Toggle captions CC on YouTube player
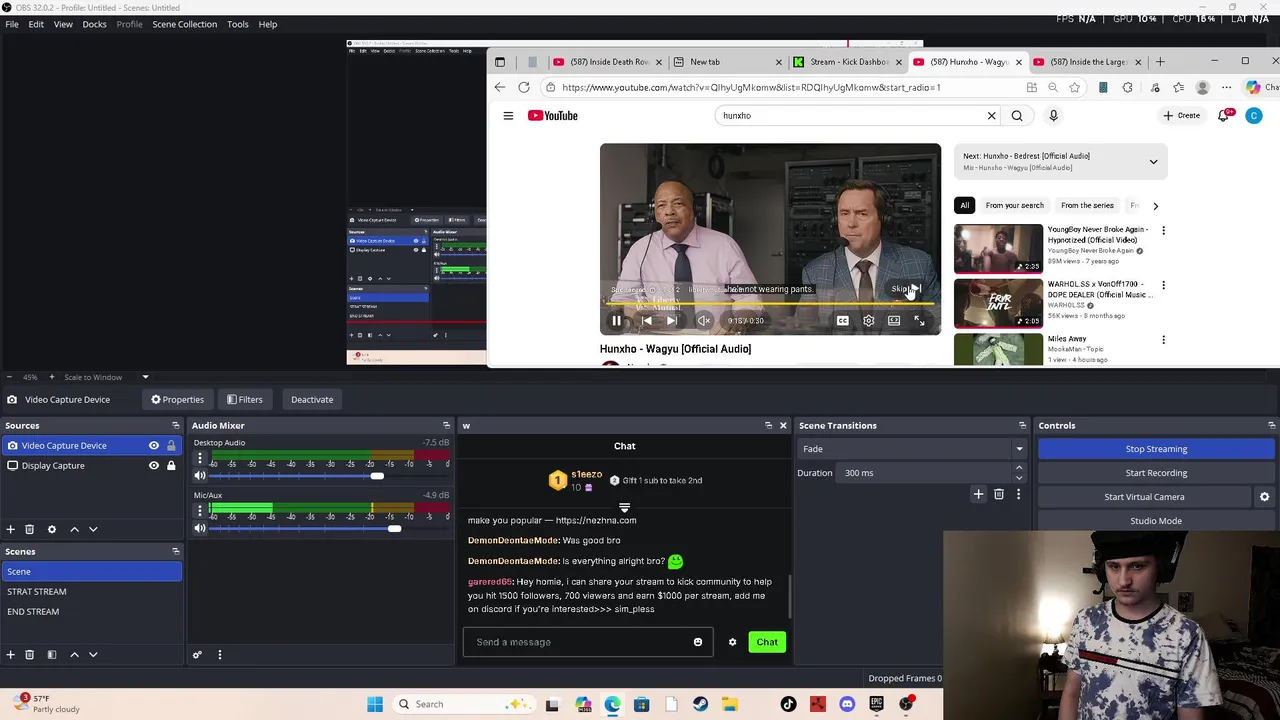 click(x=842, y=321)
